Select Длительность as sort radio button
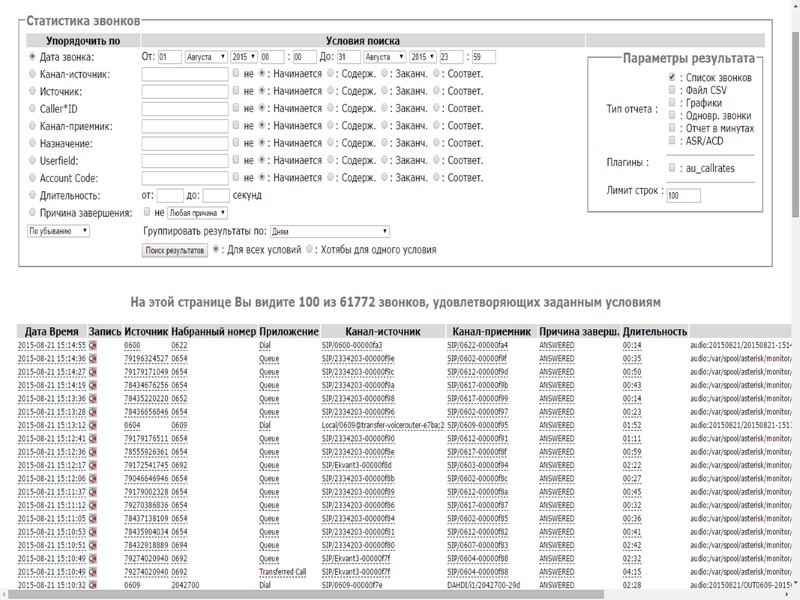The height and width of the screenshot is (600, 800). coord(32,195)
